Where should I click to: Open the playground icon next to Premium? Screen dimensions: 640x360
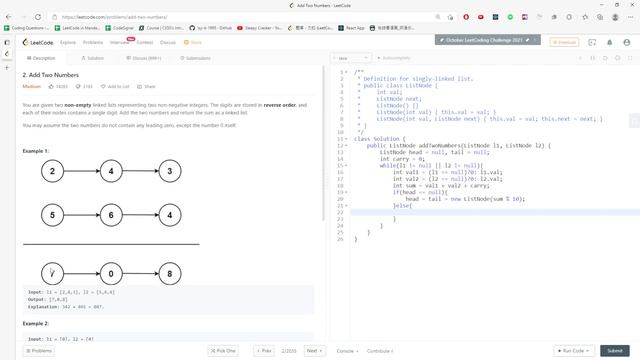click(592, 42)
